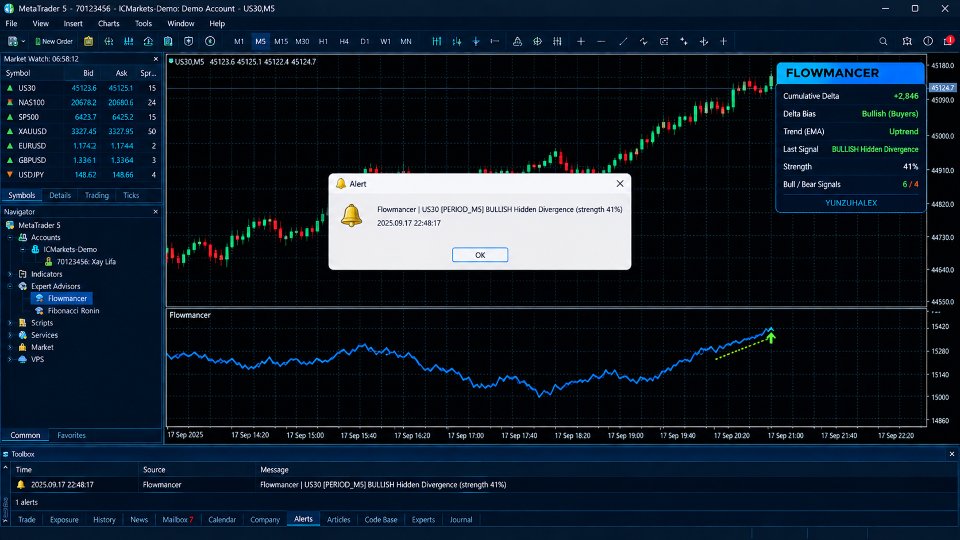Switch to the Journal tab
The image size is (960, 540).
[x=461, y=519]
